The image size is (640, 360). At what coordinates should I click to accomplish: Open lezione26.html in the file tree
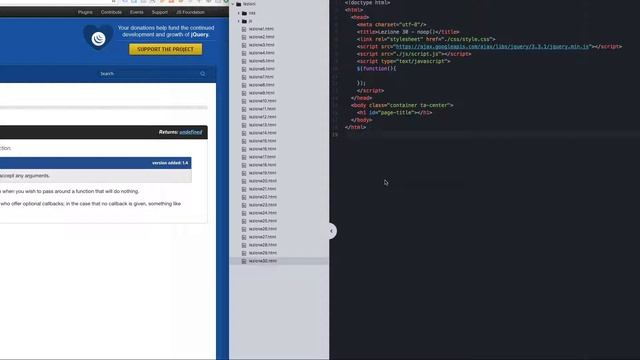click(262, 229)
